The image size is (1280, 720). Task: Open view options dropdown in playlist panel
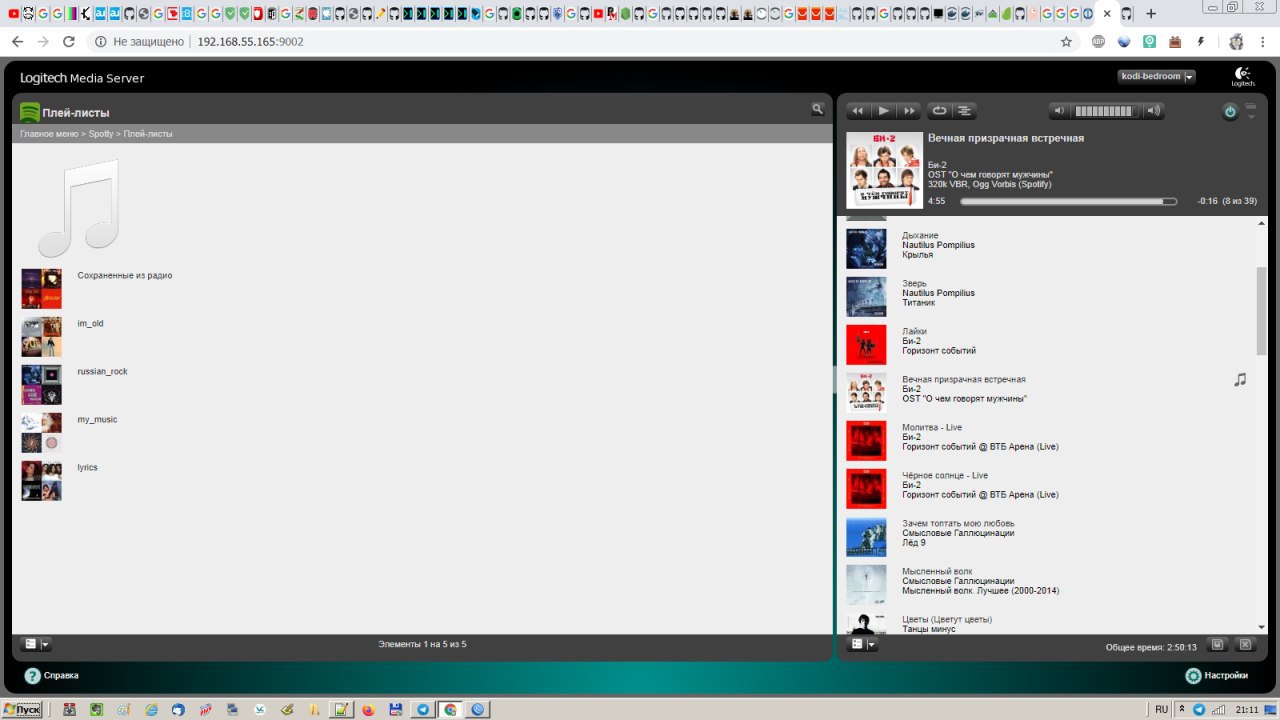coord(862,644)
